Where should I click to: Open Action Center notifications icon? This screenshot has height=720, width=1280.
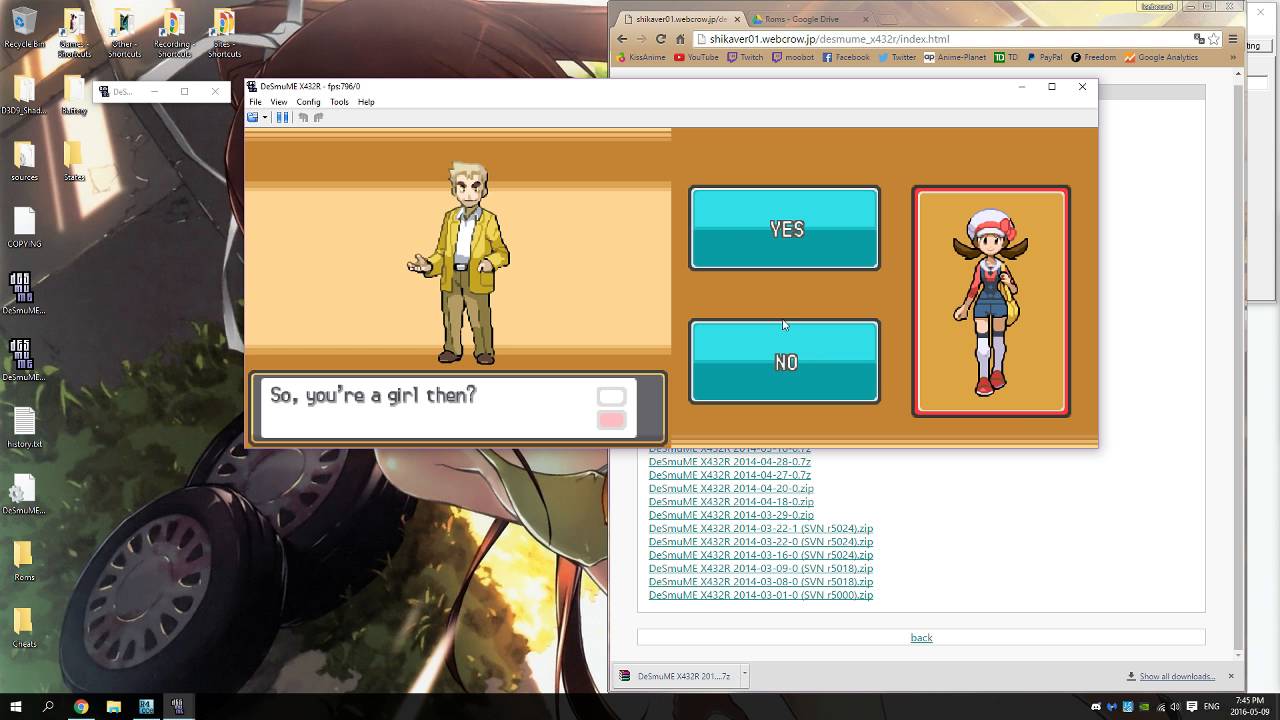pos(1192,707)
